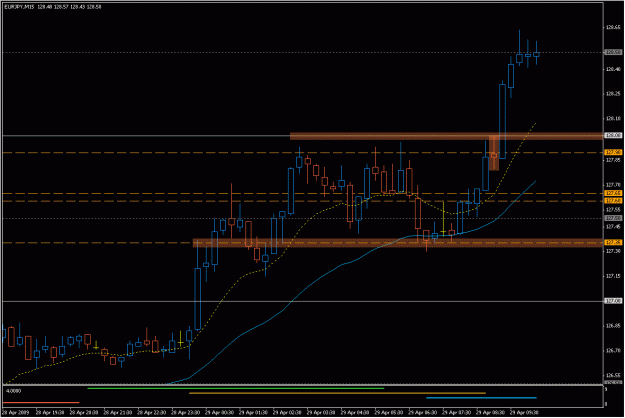Select the blue line in indicator subwindow
The height and width of the screenshot is (418, 625).
tap(481, 398)
